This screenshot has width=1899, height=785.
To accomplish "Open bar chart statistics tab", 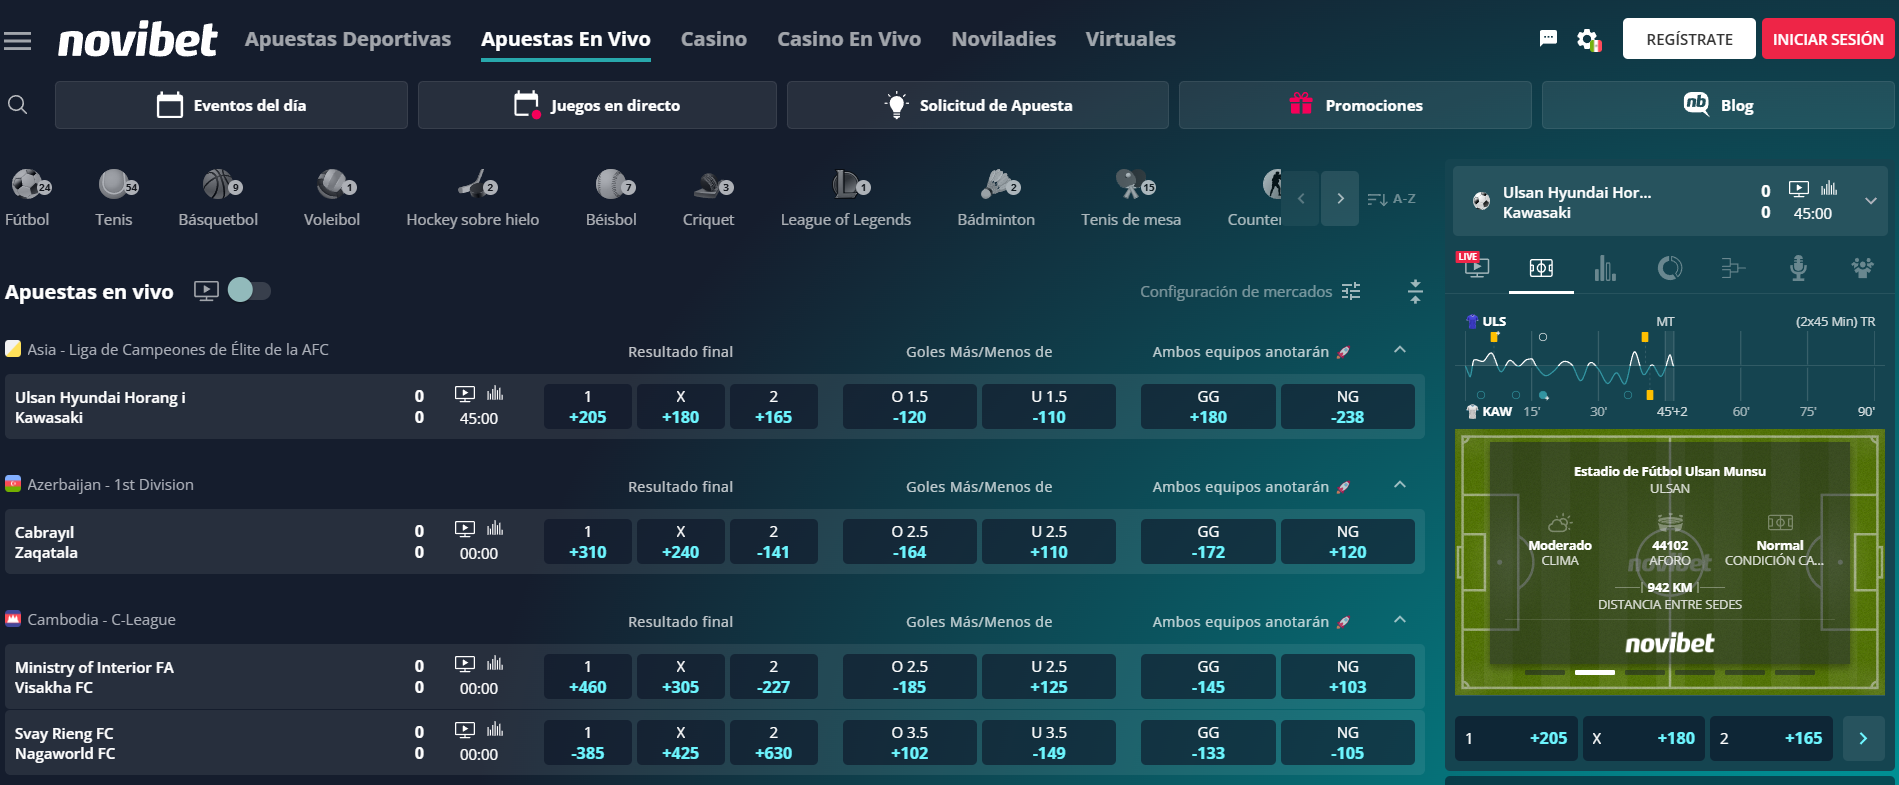I will click(x=1605, y=268).
